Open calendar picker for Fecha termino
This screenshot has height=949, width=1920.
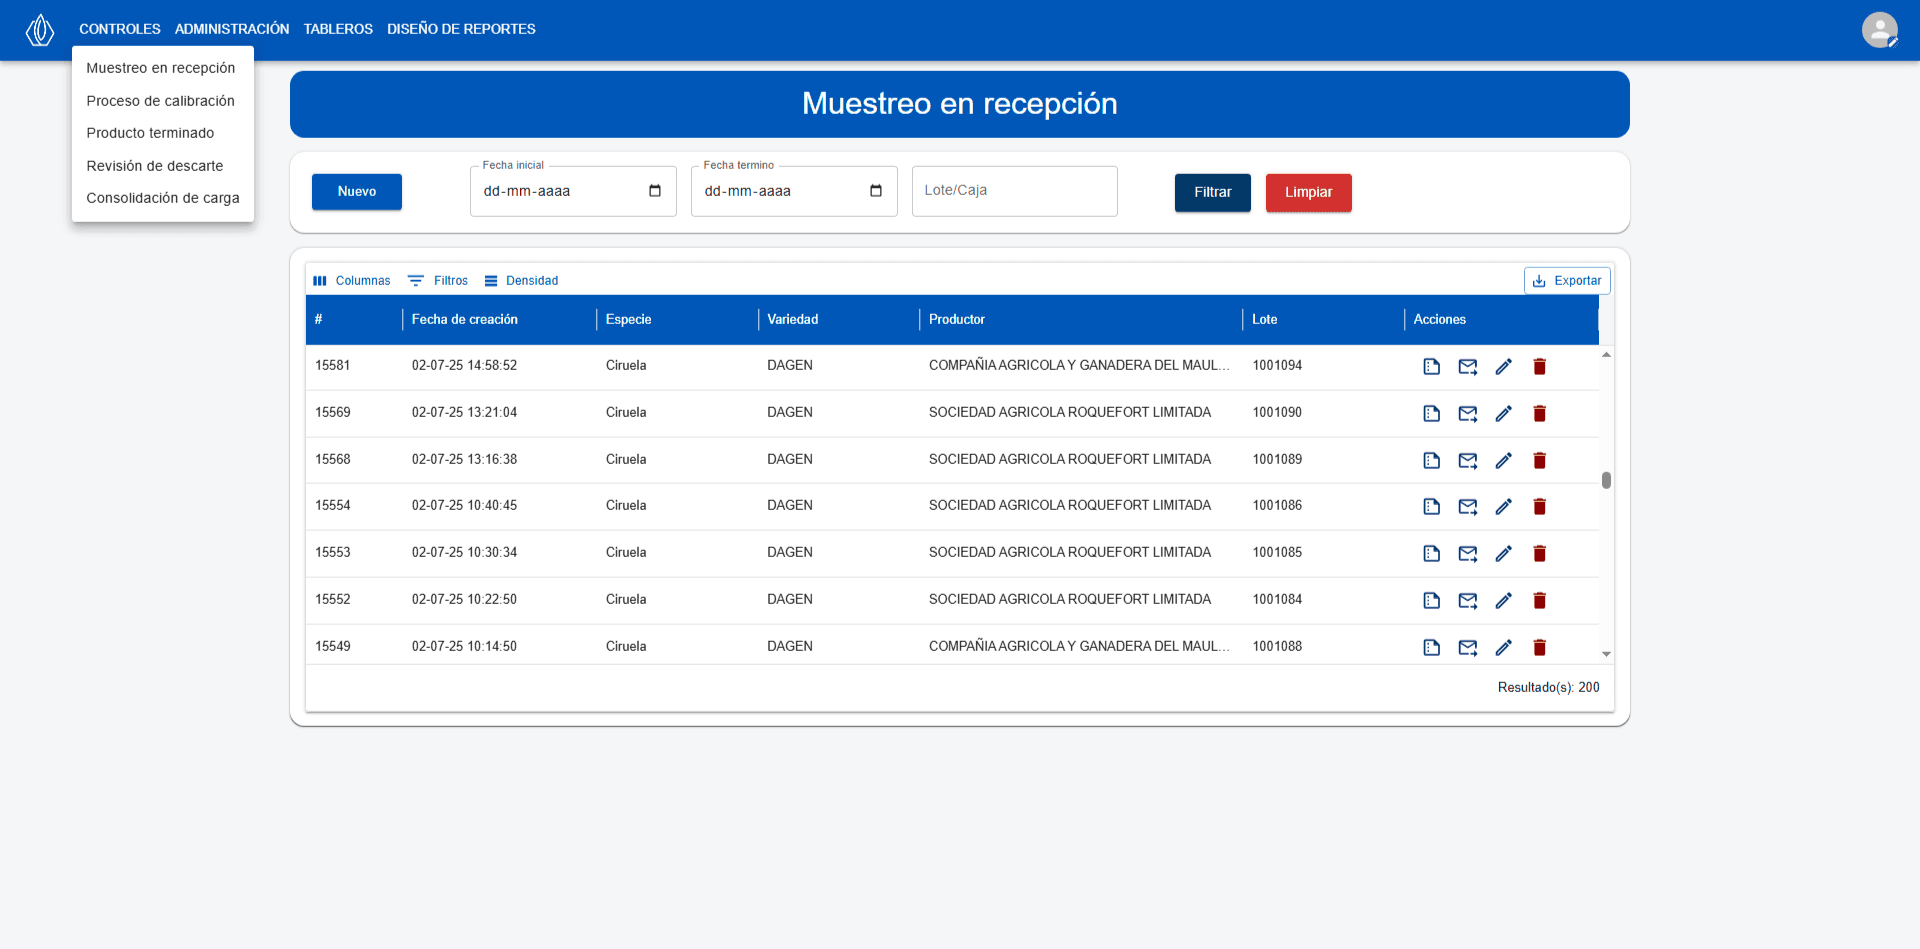coord(876,191)
